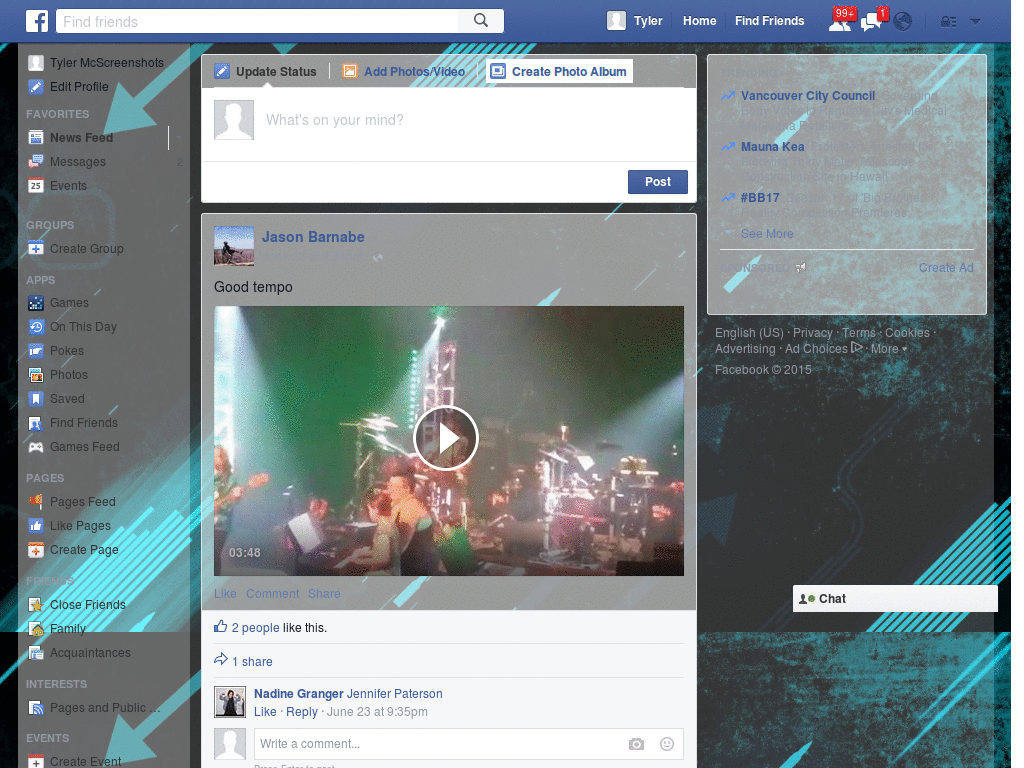Click the search magnifier button

481,21
